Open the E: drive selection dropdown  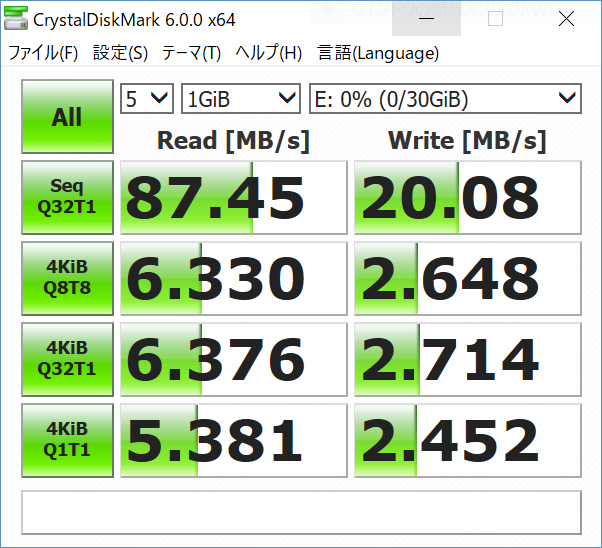coord(445,98)
